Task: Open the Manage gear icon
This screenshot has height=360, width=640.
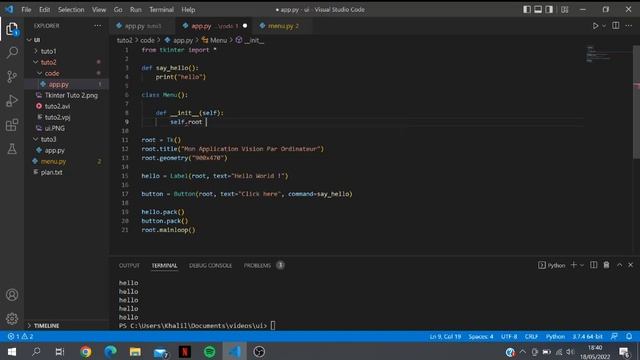Action: pos(12,318)
